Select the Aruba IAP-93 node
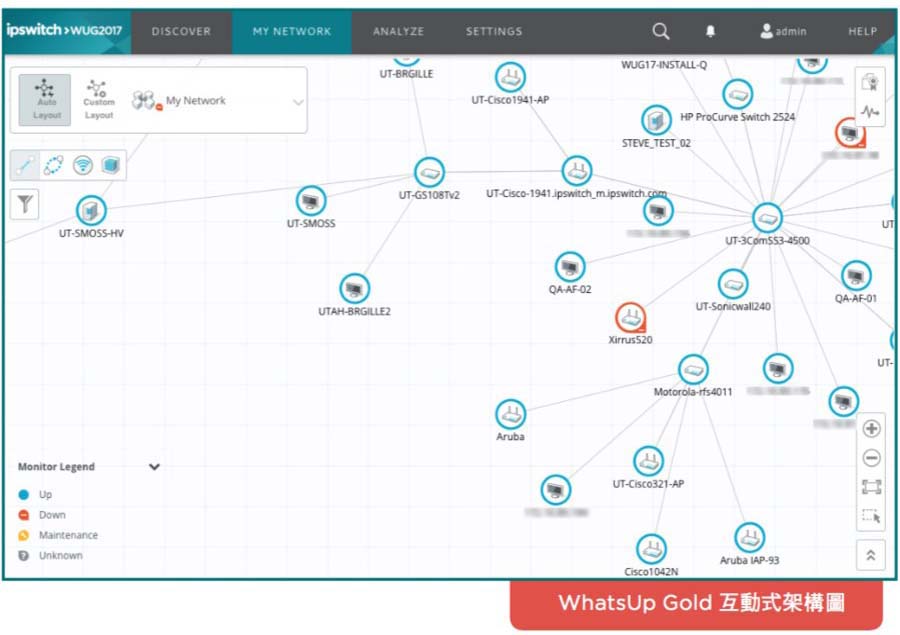 pos(750,538)
